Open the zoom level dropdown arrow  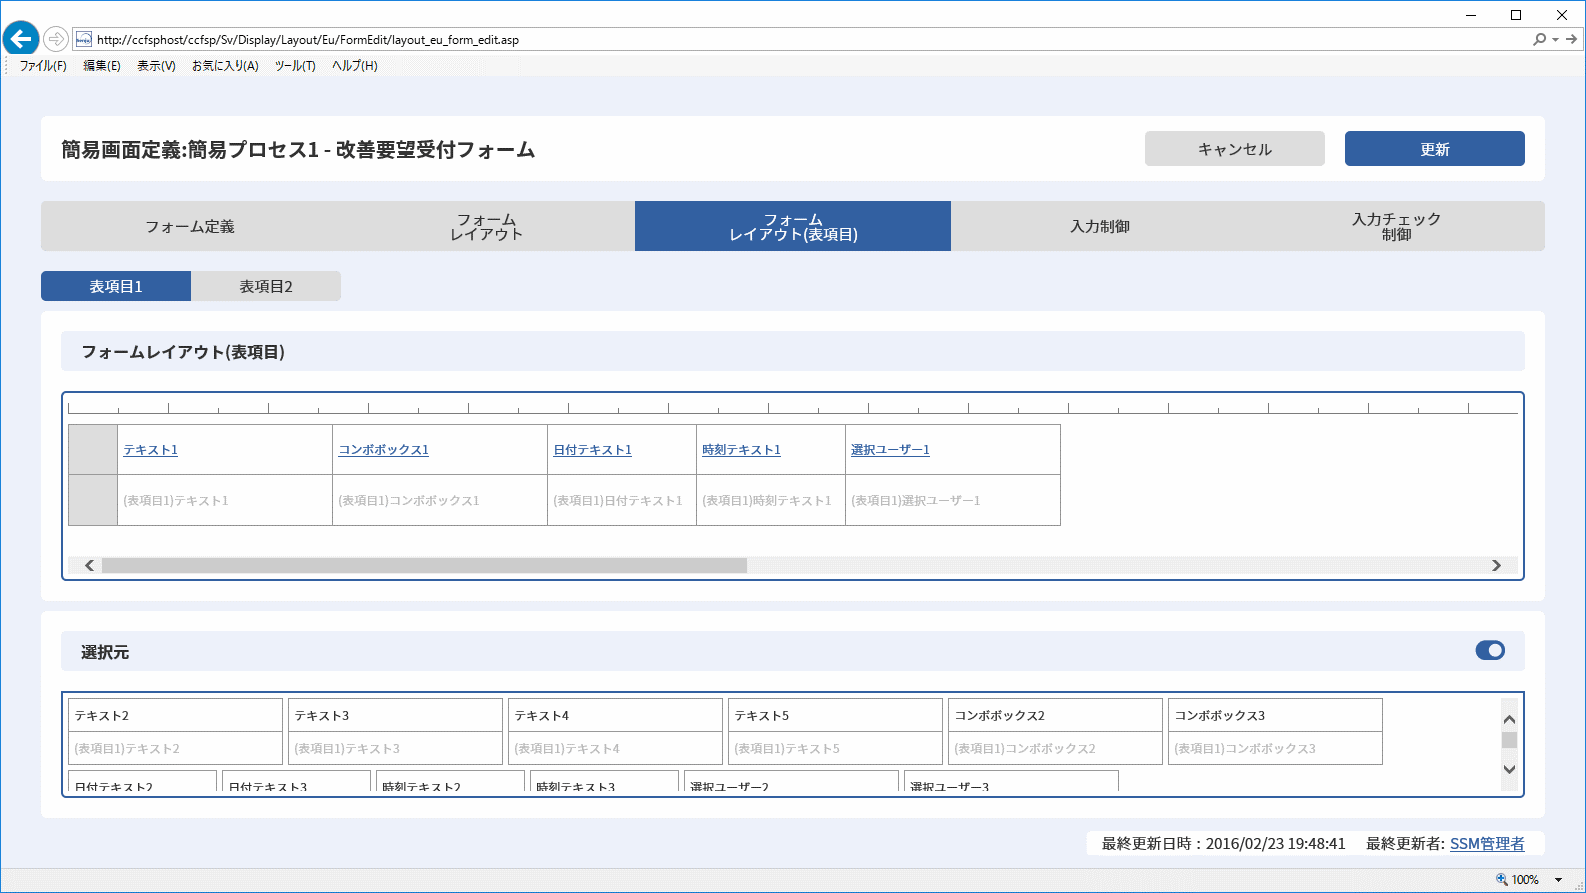point(1558,880)
